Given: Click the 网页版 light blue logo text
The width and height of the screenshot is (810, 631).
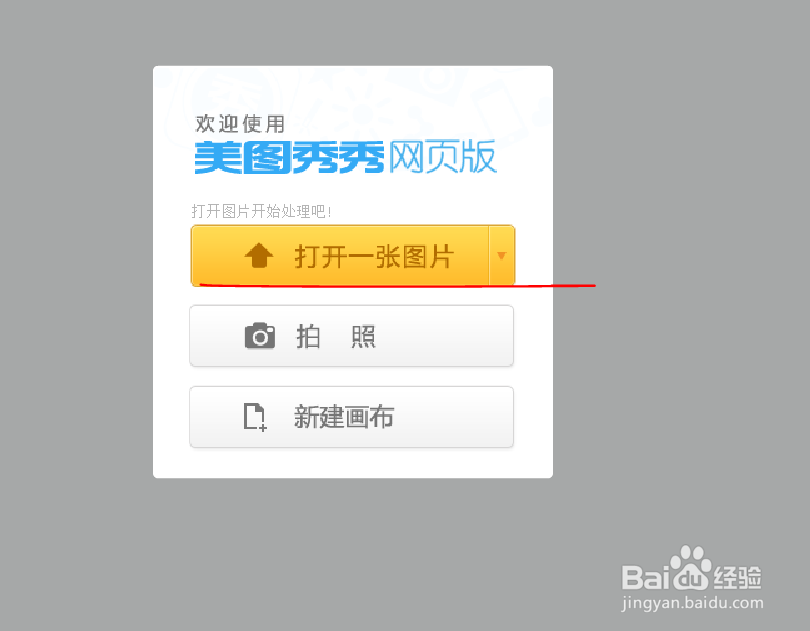Looking at the screenshot, I should [x=443, y=156].
